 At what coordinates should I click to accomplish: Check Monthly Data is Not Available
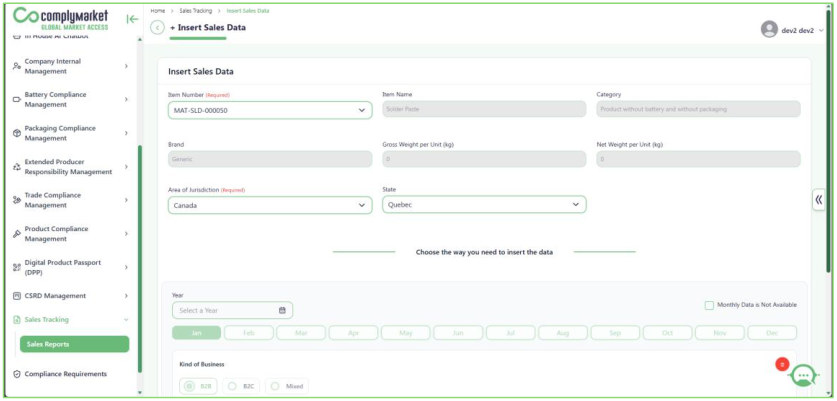pyautogui.click(x=709, y=305)
